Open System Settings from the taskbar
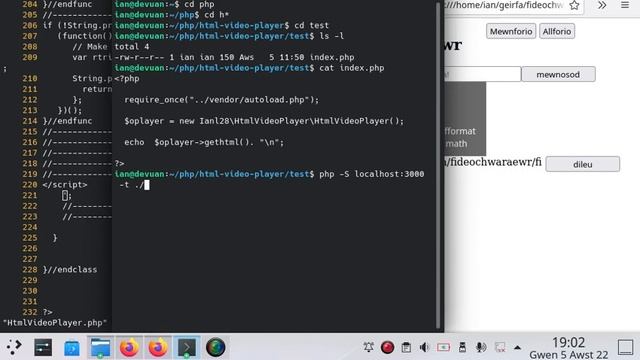The height and width of the screenshot is (360, 640). (x=43, y=347)
